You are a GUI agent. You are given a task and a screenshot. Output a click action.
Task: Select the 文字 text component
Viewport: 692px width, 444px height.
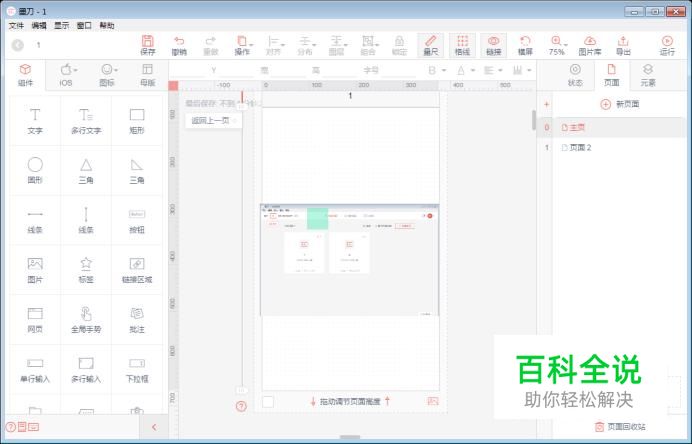[x=35, y=120]
